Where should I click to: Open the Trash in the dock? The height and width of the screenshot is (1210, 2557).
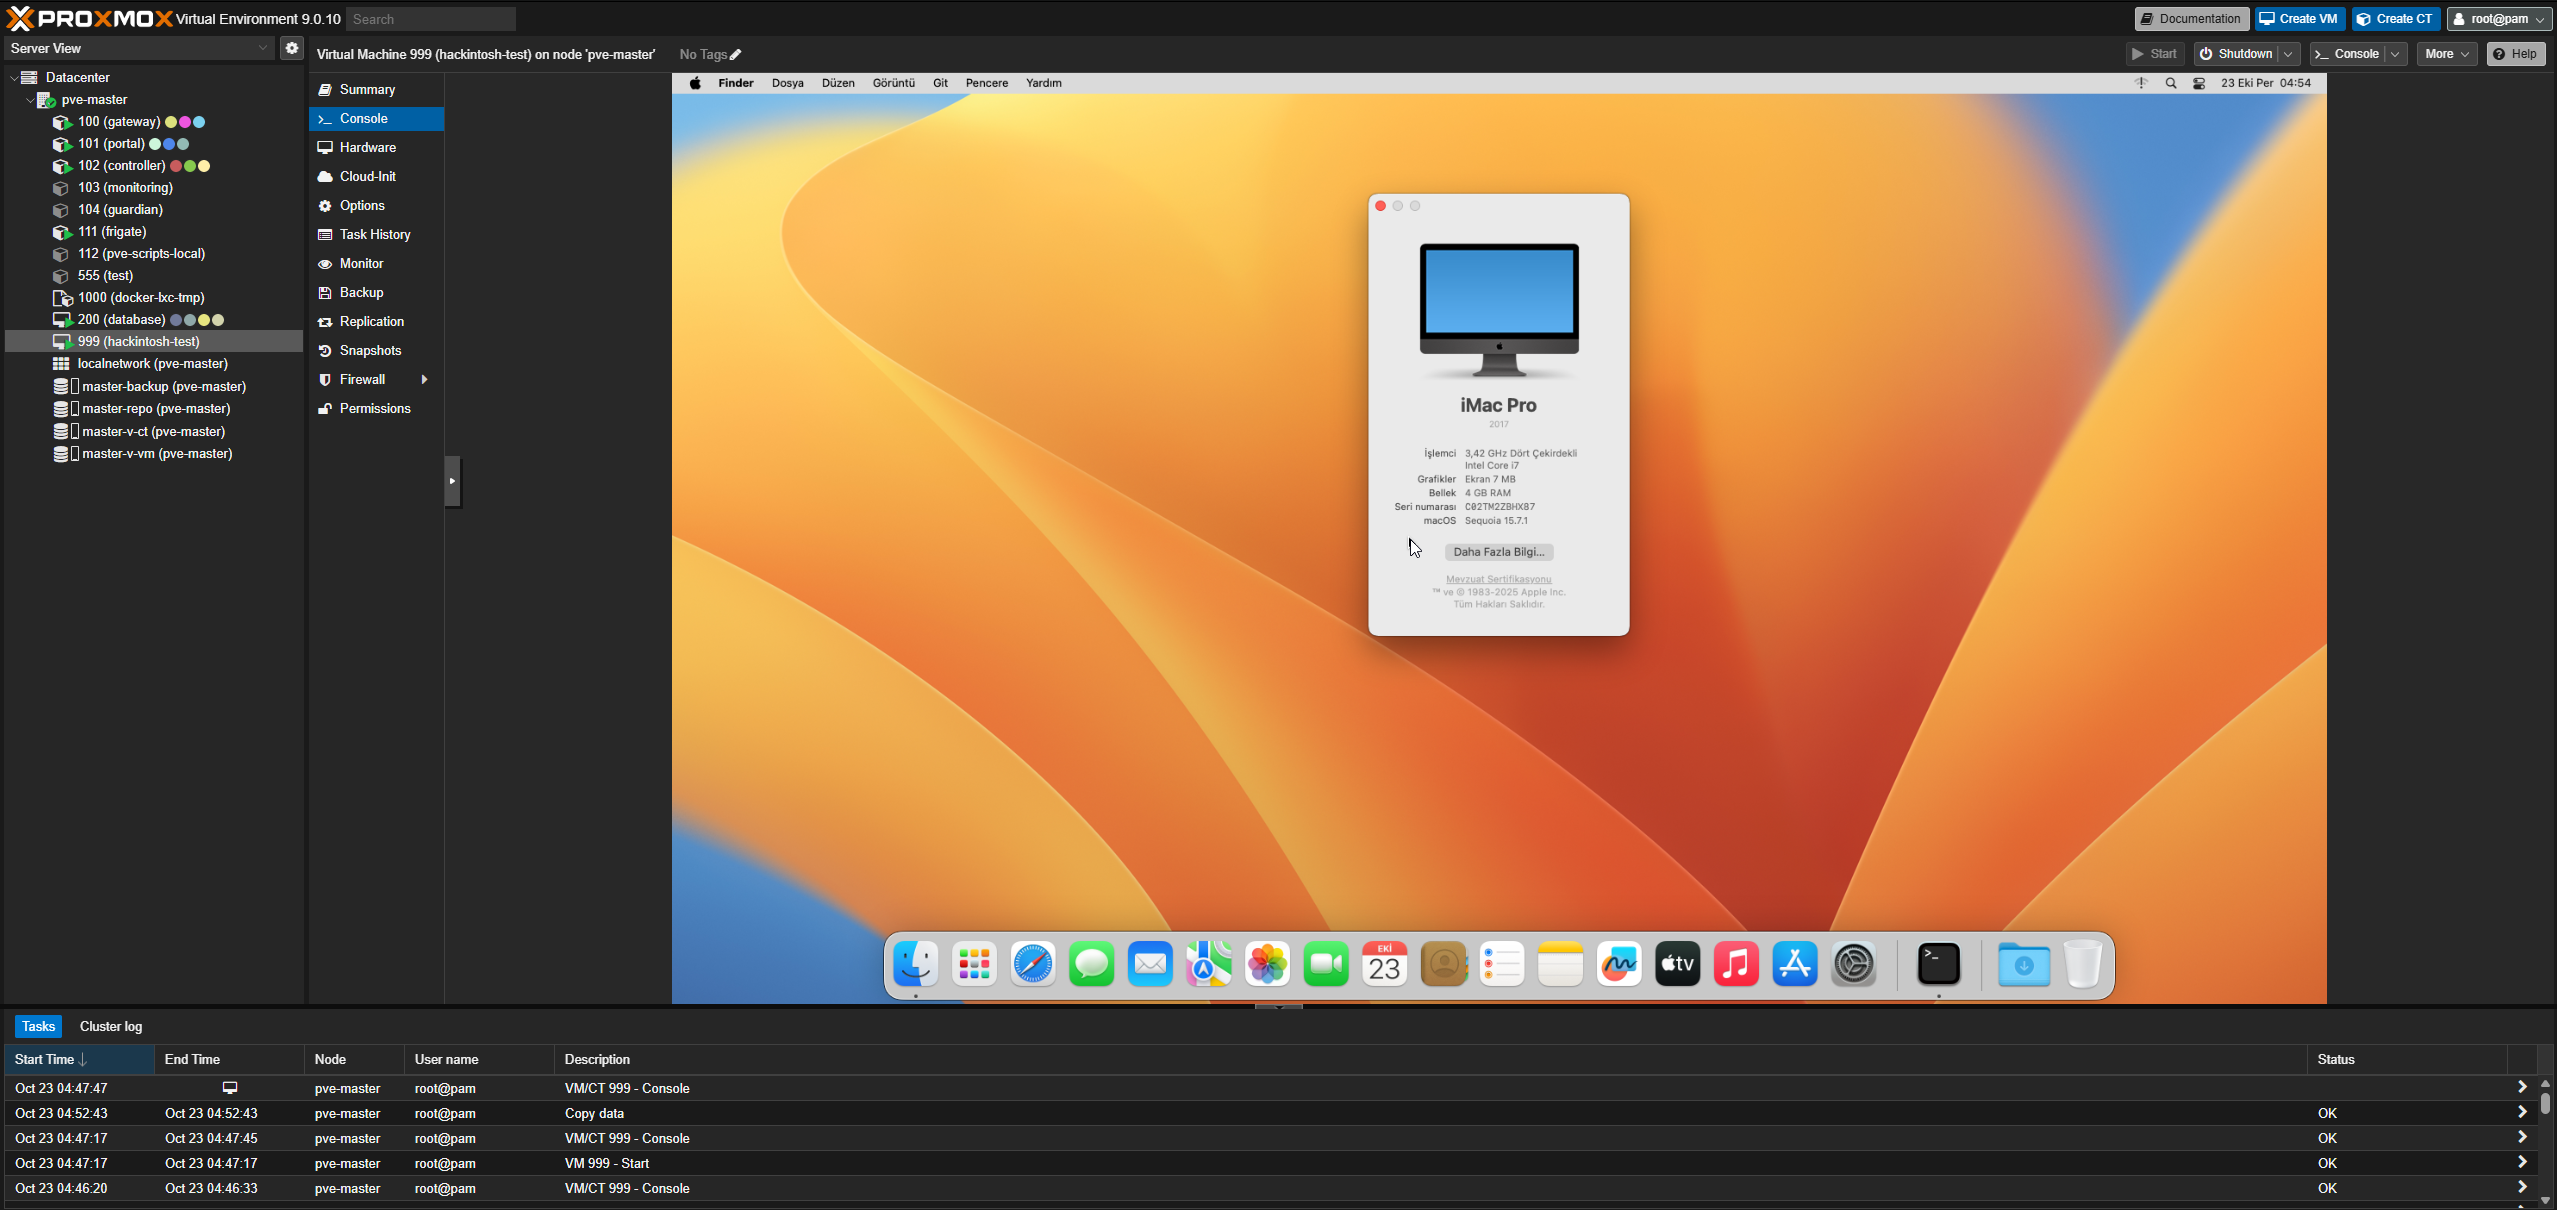pyautogui.click(x=2083, y=964)
